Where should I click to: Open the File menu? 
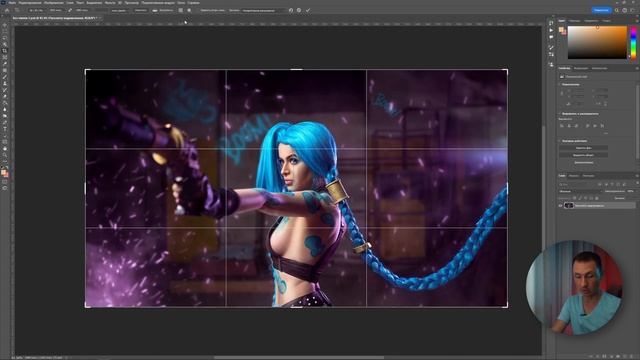coord(12,2)
